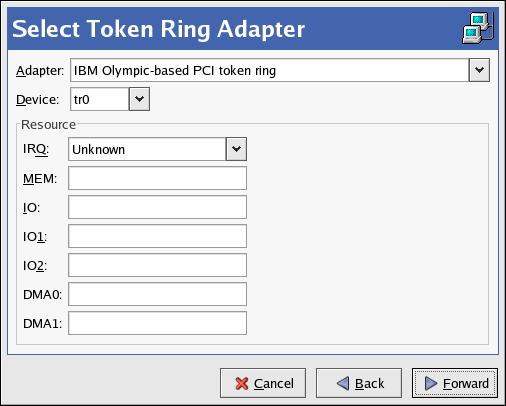The height and width of the screenshot is (406, 506).
Task: Click inside the IO1 text box
Action: [157, 236]
